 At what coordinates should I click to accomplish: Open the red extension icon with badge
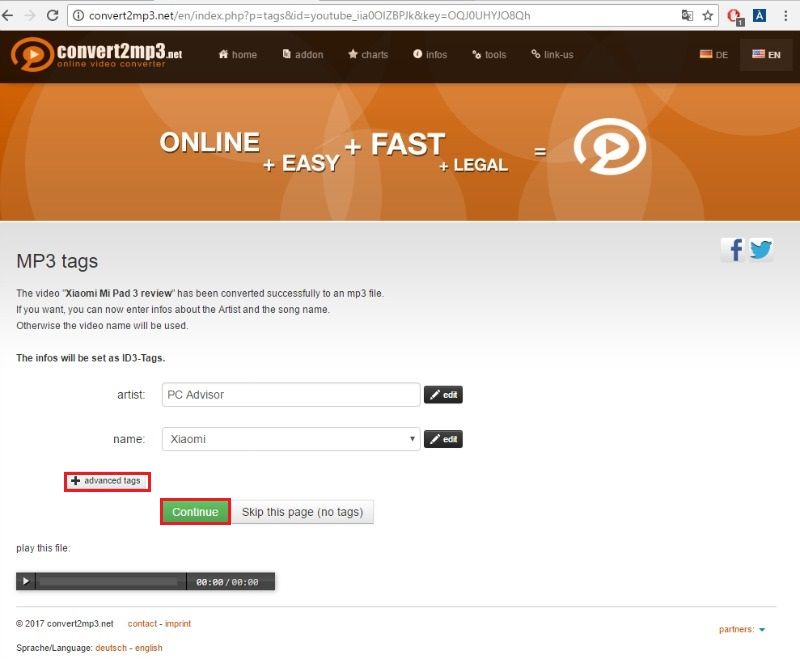click(x=735, y=16)
